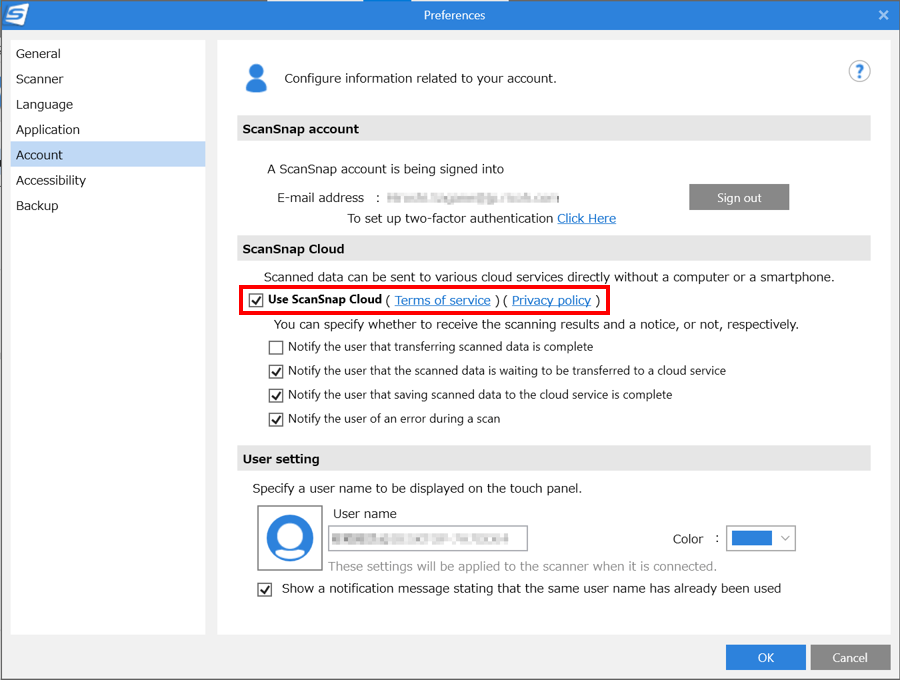The image size is (901, 681).
Task: Toggle notify scanned data waiting to be transferred
Action: click(276, 371)
